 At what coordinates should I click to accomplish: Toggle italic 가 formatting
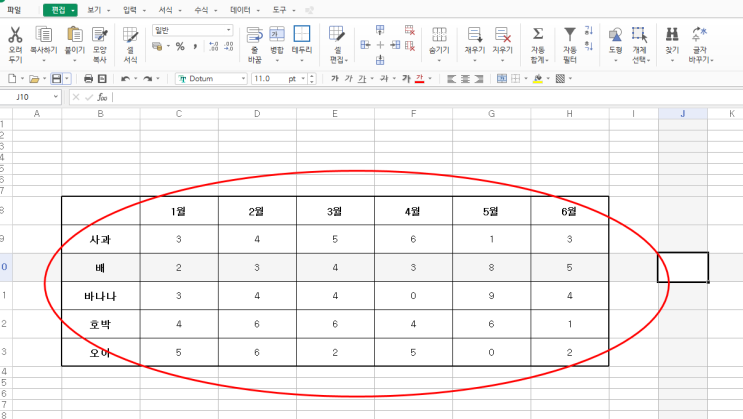(x=349, y=79)
